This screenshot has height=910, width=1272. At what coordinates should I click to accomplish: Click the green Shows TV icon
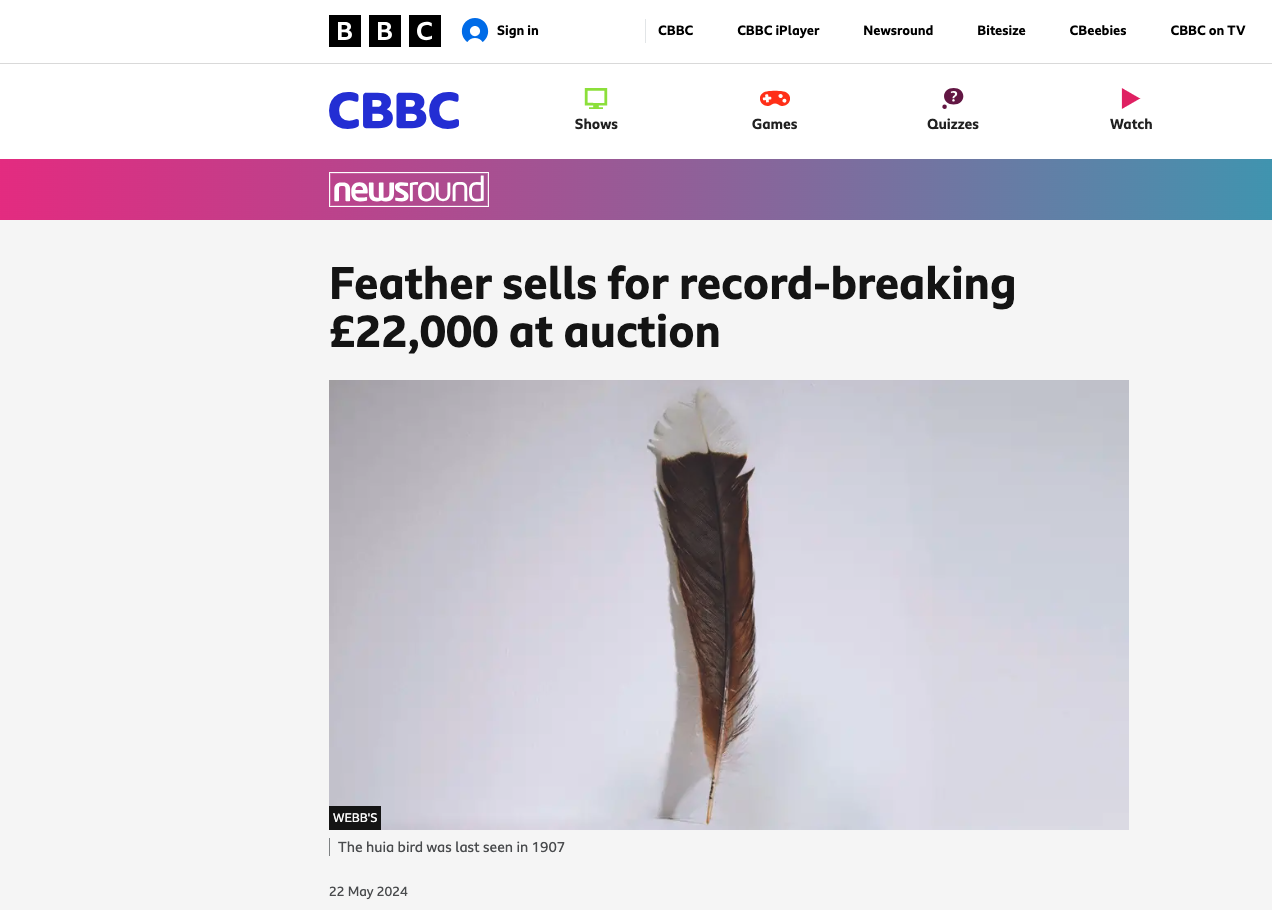click(596, 98)
